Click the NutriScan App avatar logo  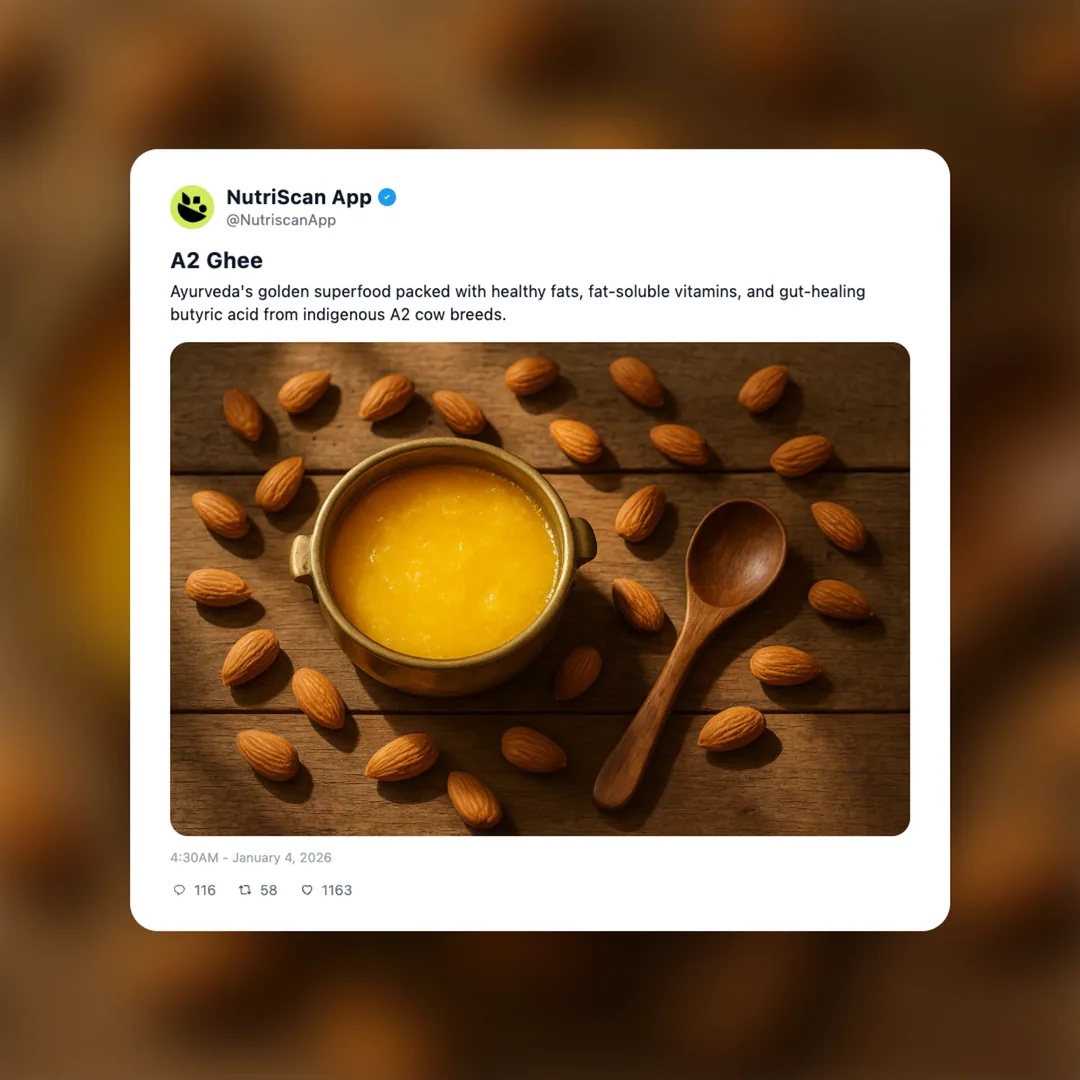(x=192, y=207)
